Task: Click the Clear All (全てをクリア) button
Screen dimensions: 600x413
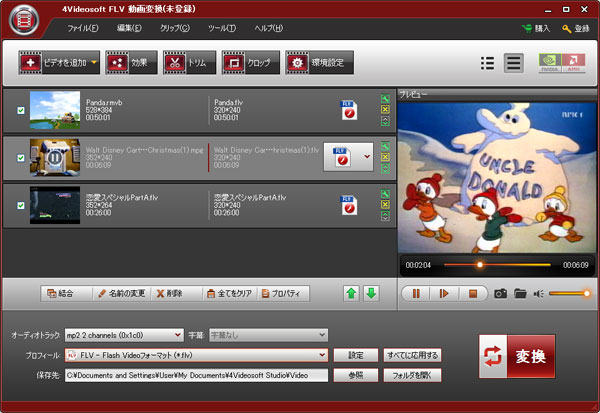Action: click(230, 294)
